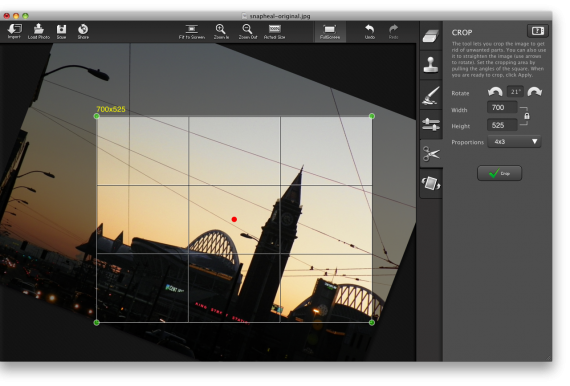
Task: Click the snapheal-original.jpg window title
Action: (280, 16)
